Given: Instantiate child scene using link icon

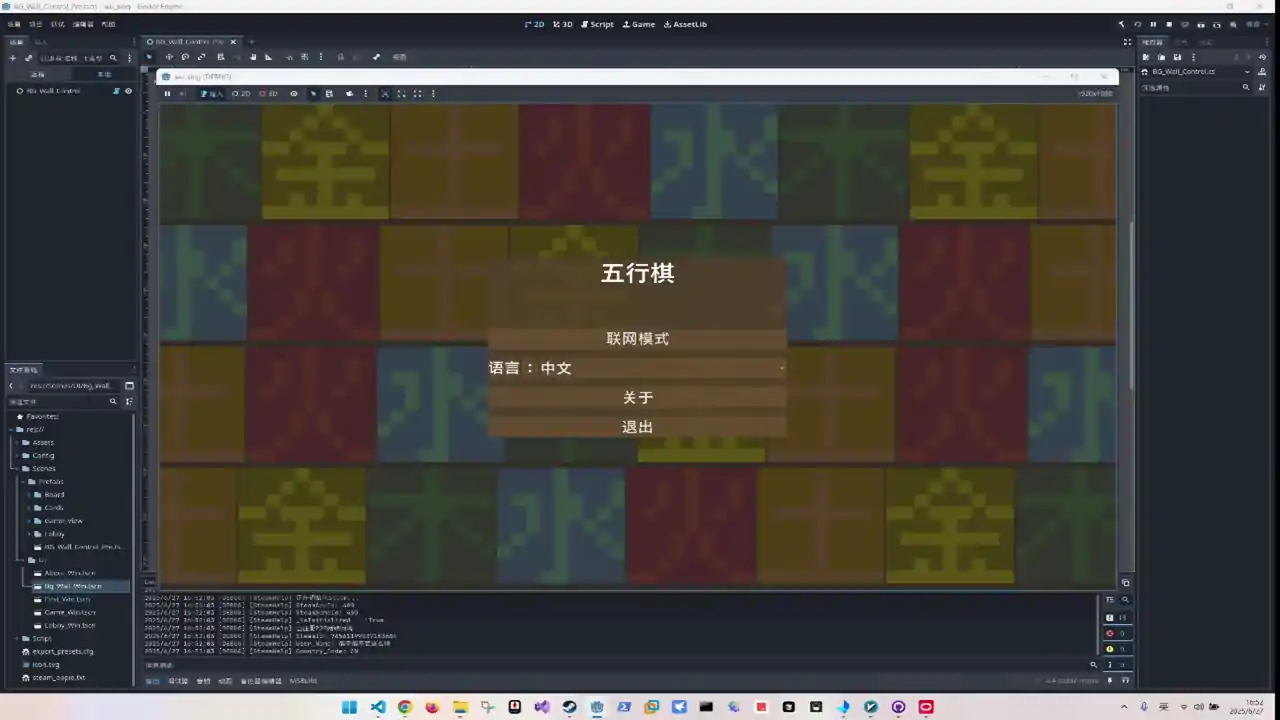Looking at the screenshot, I should pos(27,58).
